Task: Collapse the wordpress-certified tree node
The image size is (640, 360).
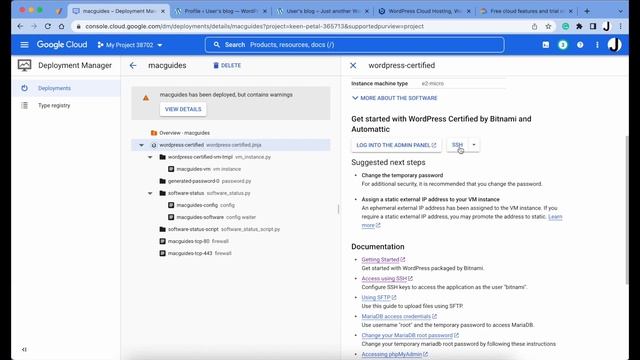Action: pyautogui.click(x=141, y=145)
